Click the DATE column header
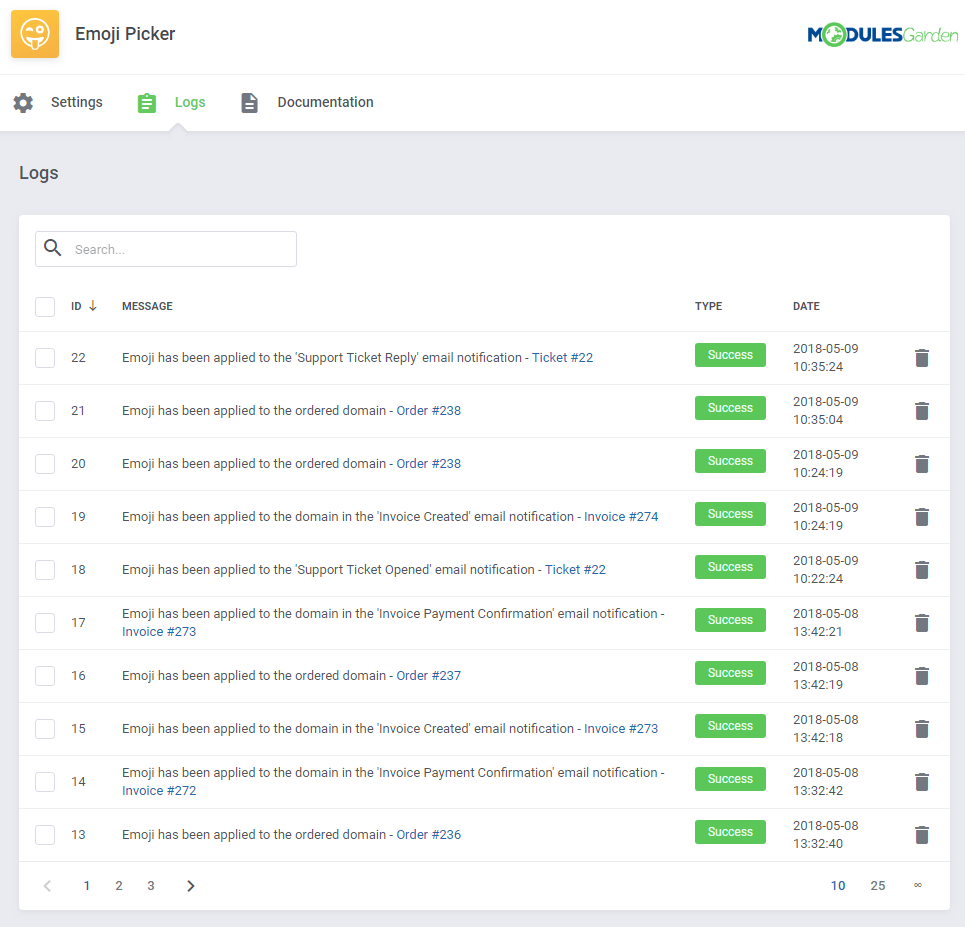The image size is (965, 927). (806, 306)
